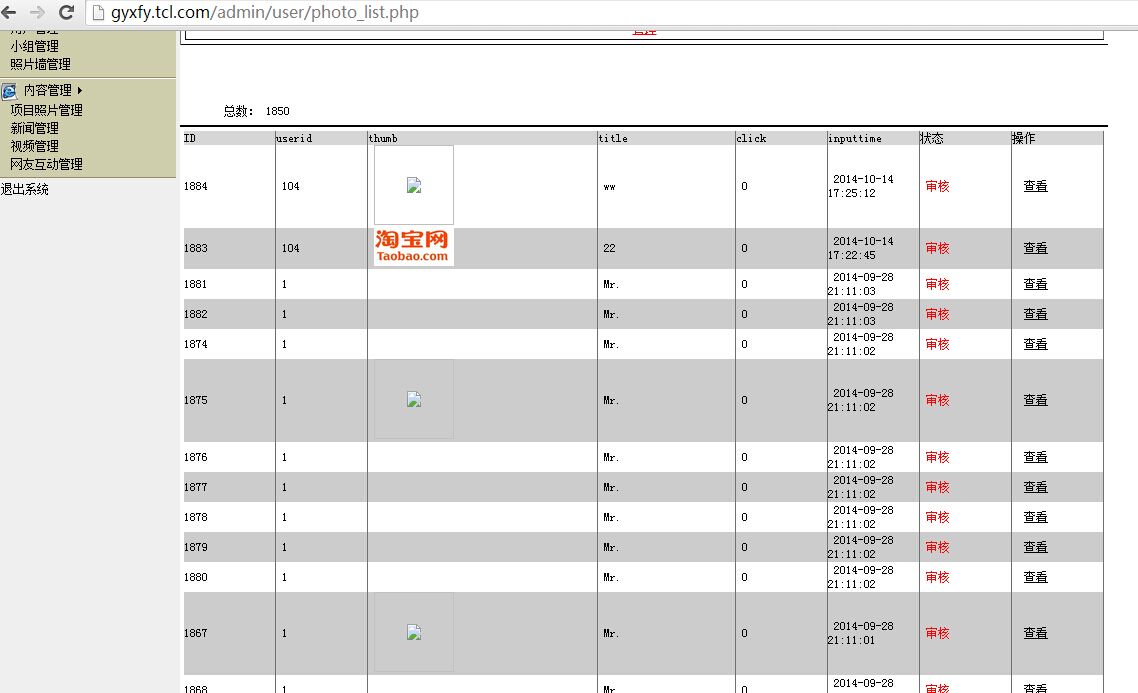Click the browser back arrow
1138x693 pixels.
(x=9, y=12)
